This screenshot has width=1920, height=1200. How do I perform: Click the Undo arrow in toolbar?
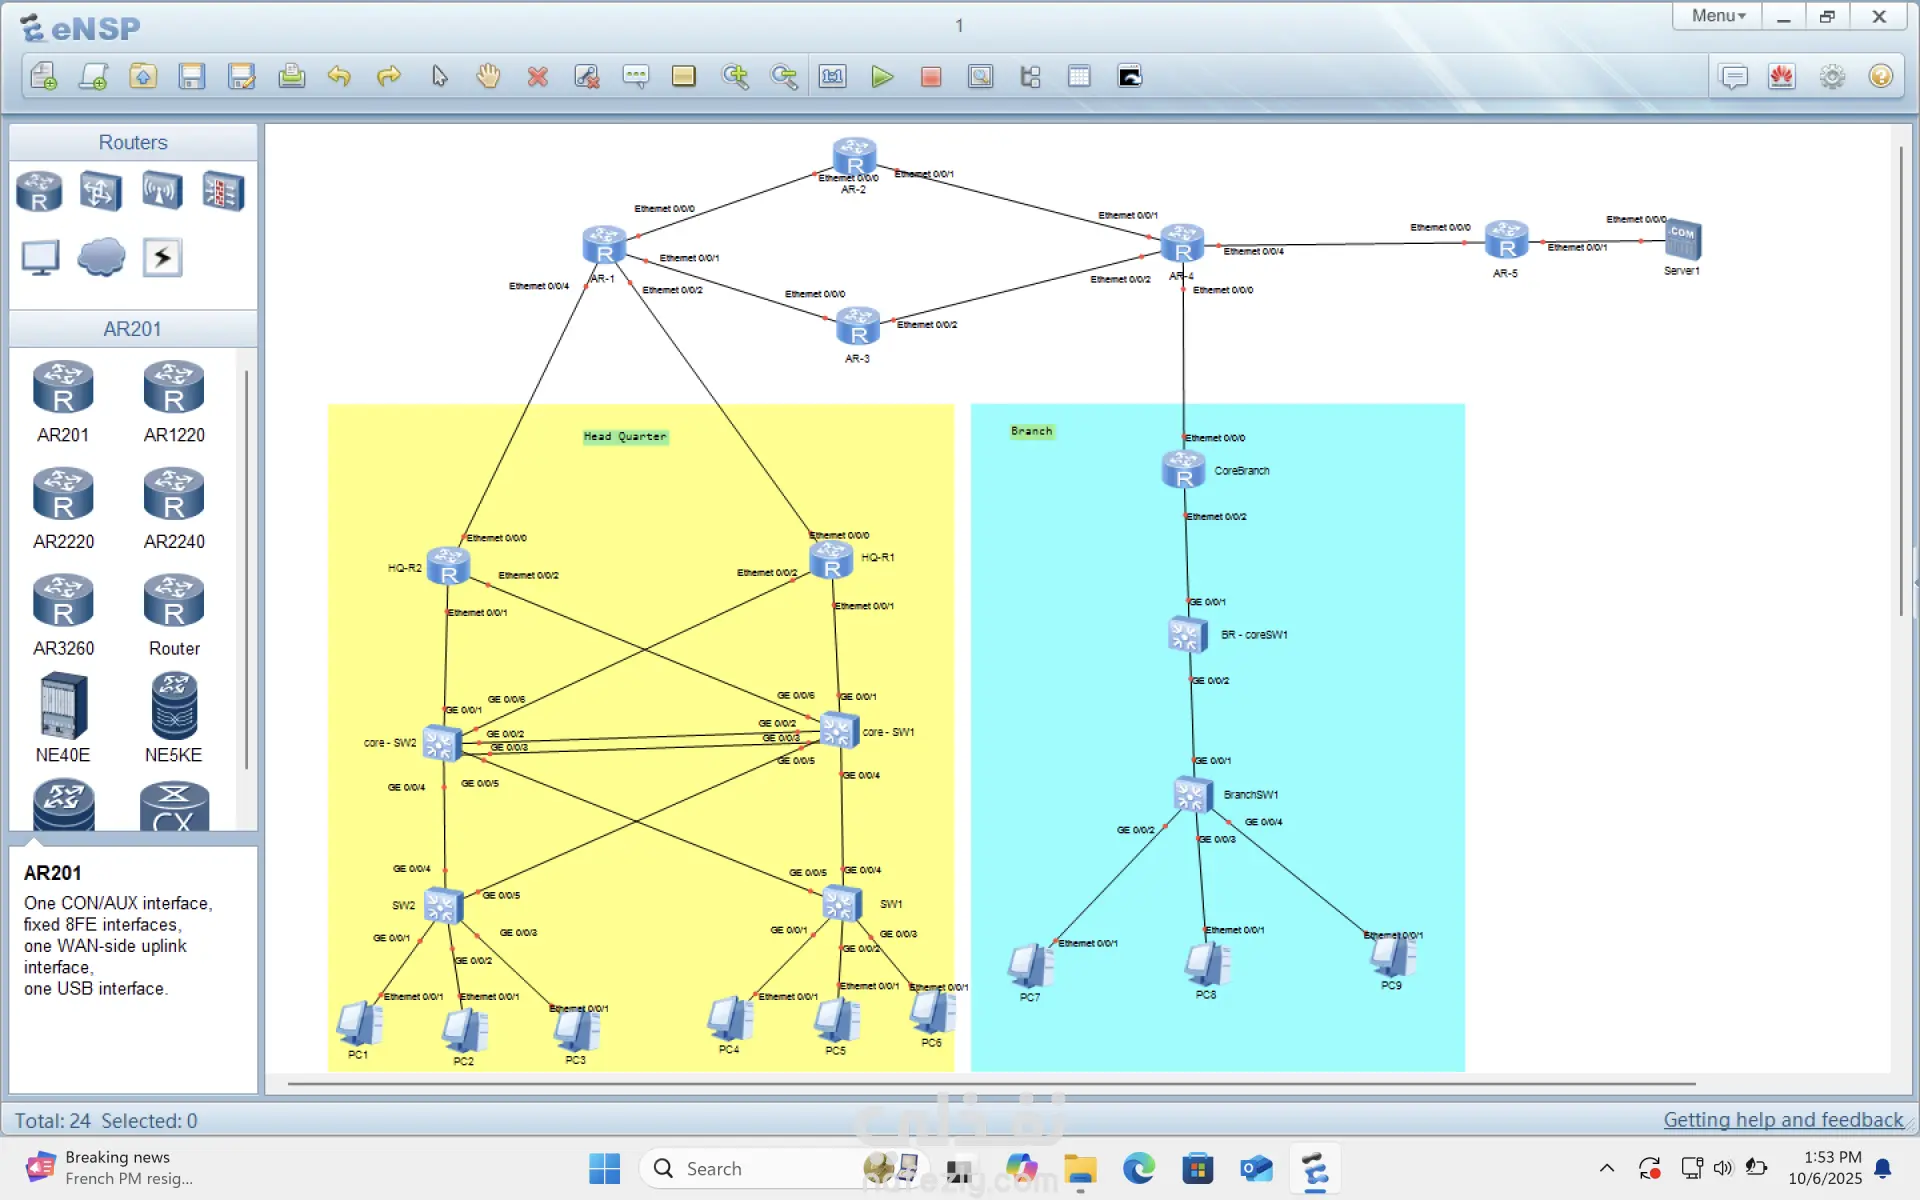coord(340,77)
